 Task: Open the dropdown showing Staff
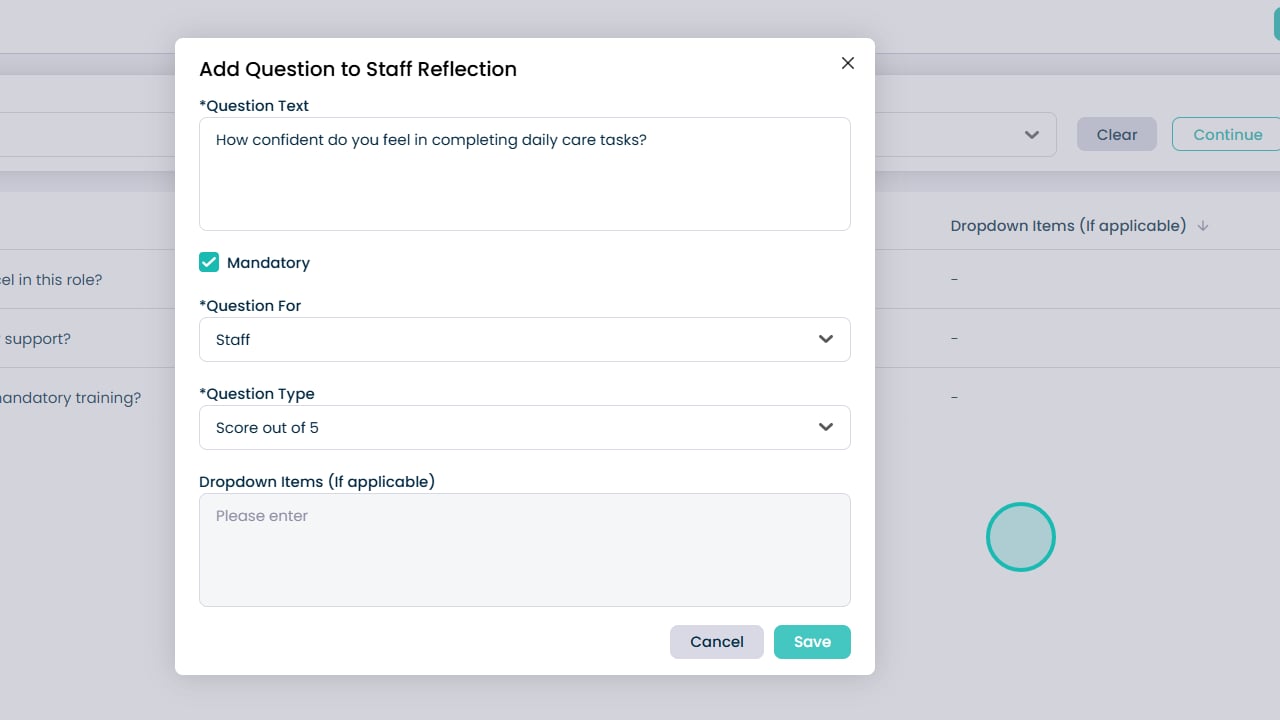click(x=524, y=339)
